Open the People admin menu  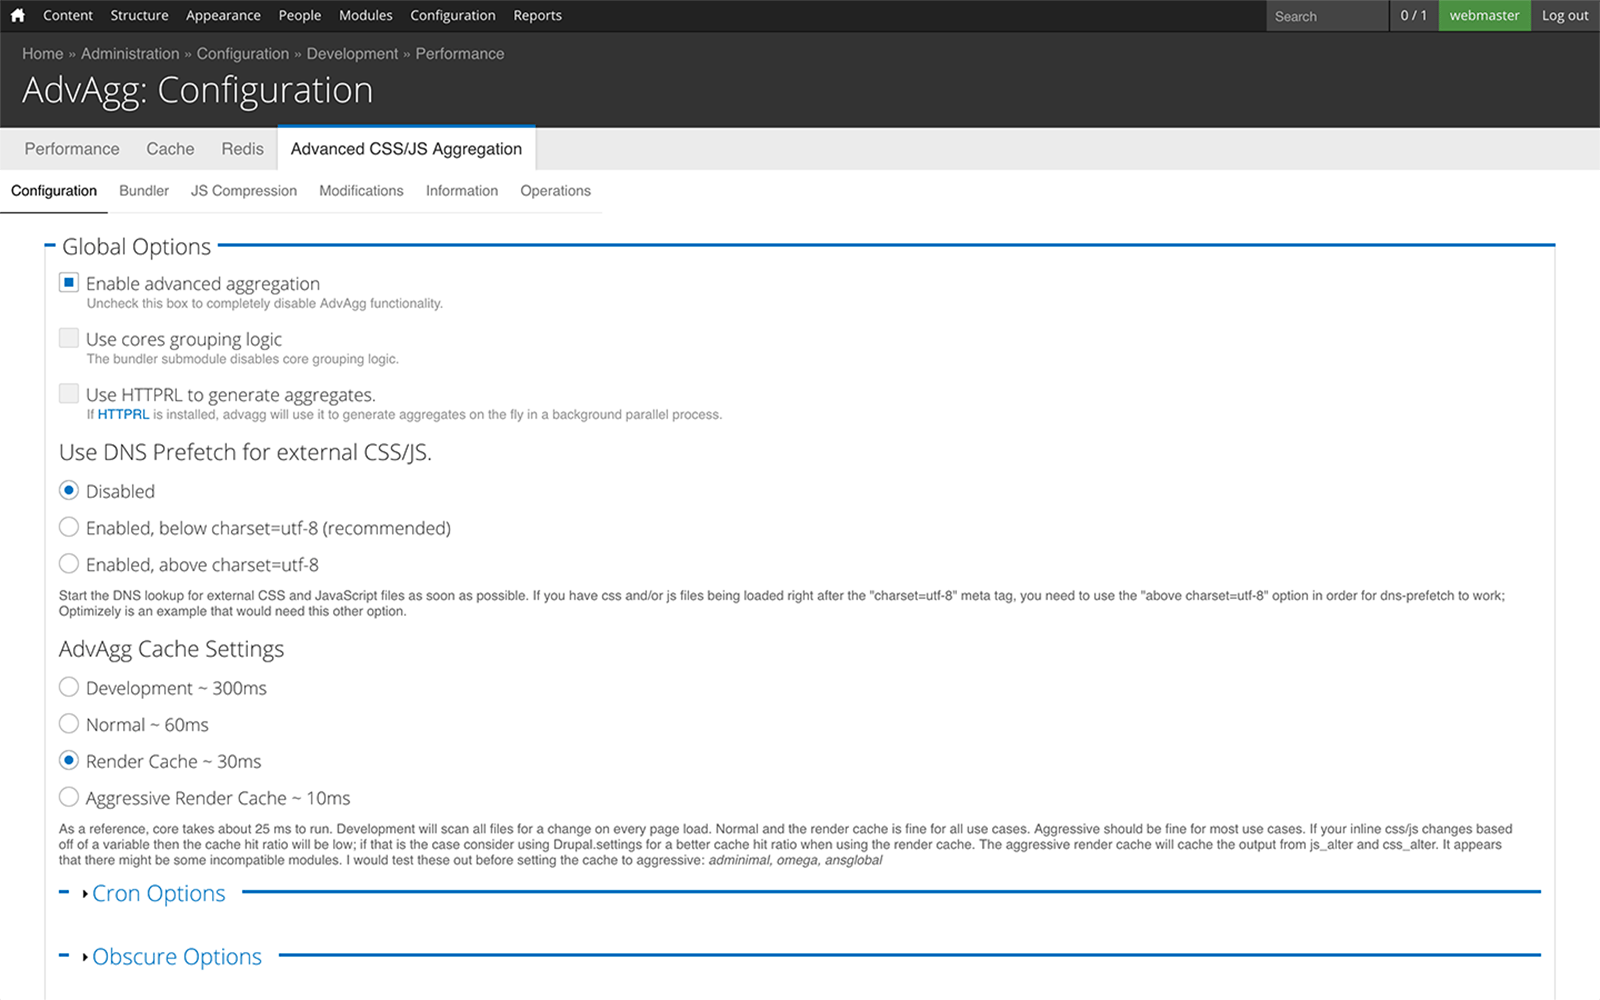click(300, 15)
